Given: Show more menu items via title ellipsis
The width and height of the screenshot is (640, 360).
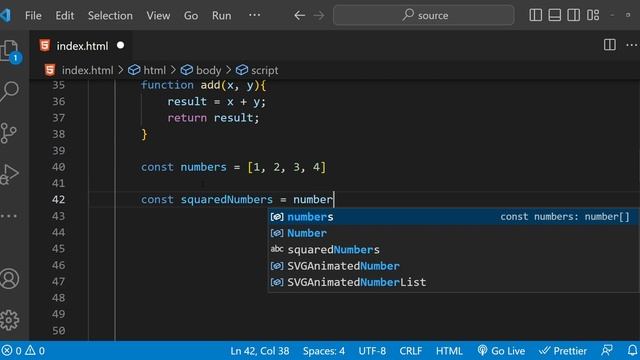Looking at the screenshot, I should (x=254, y=15).
